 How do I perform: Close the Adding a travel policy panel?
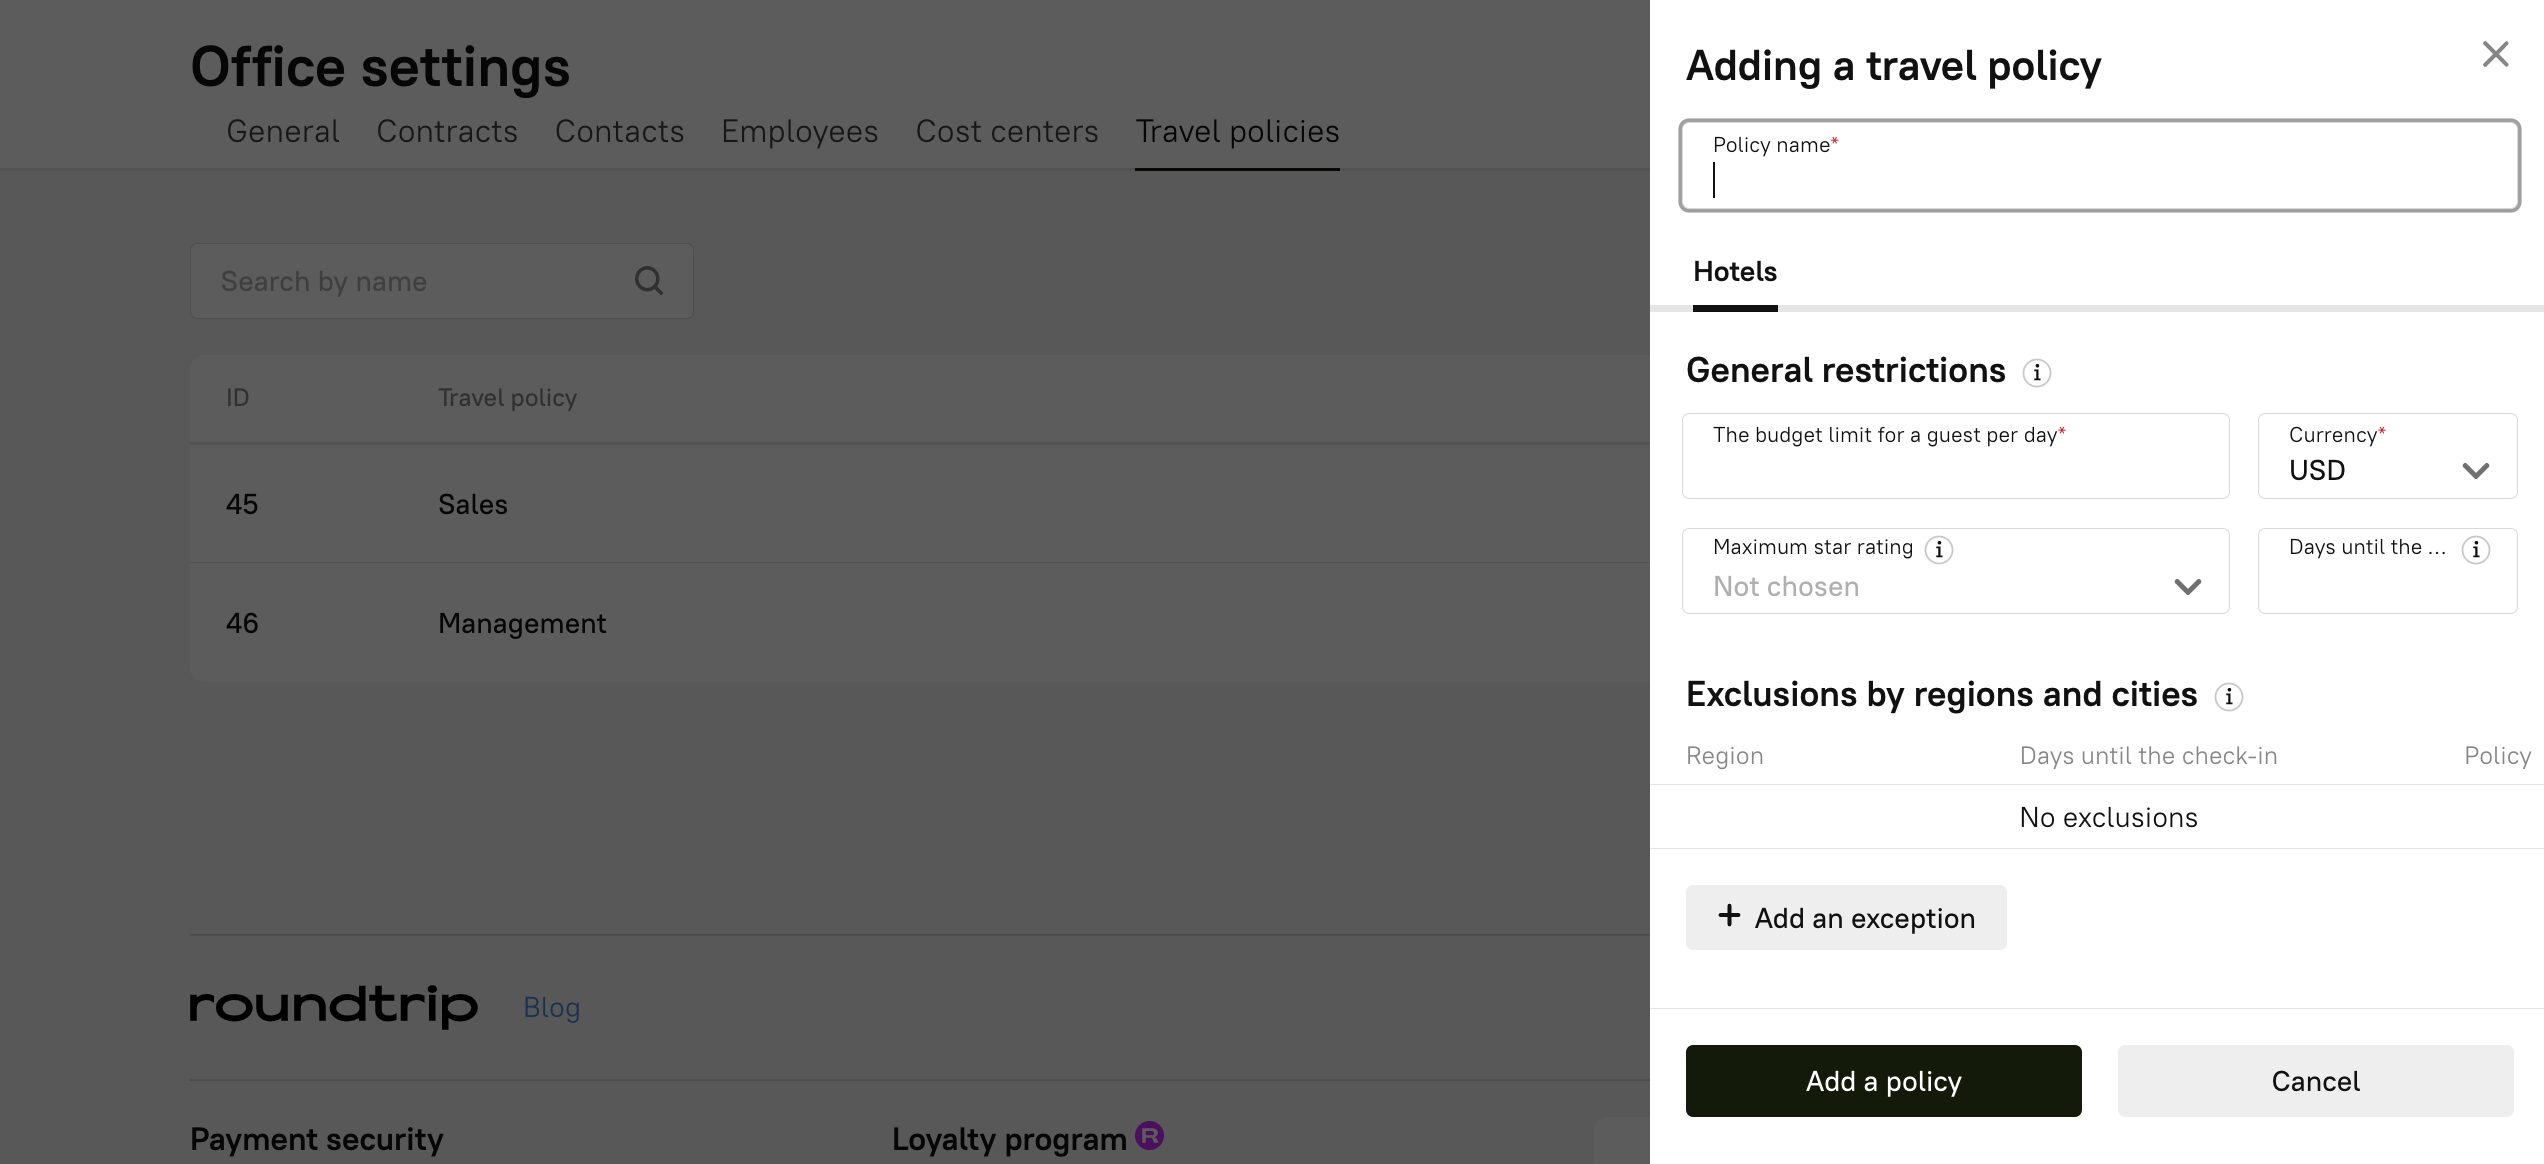click(2495, 55)
